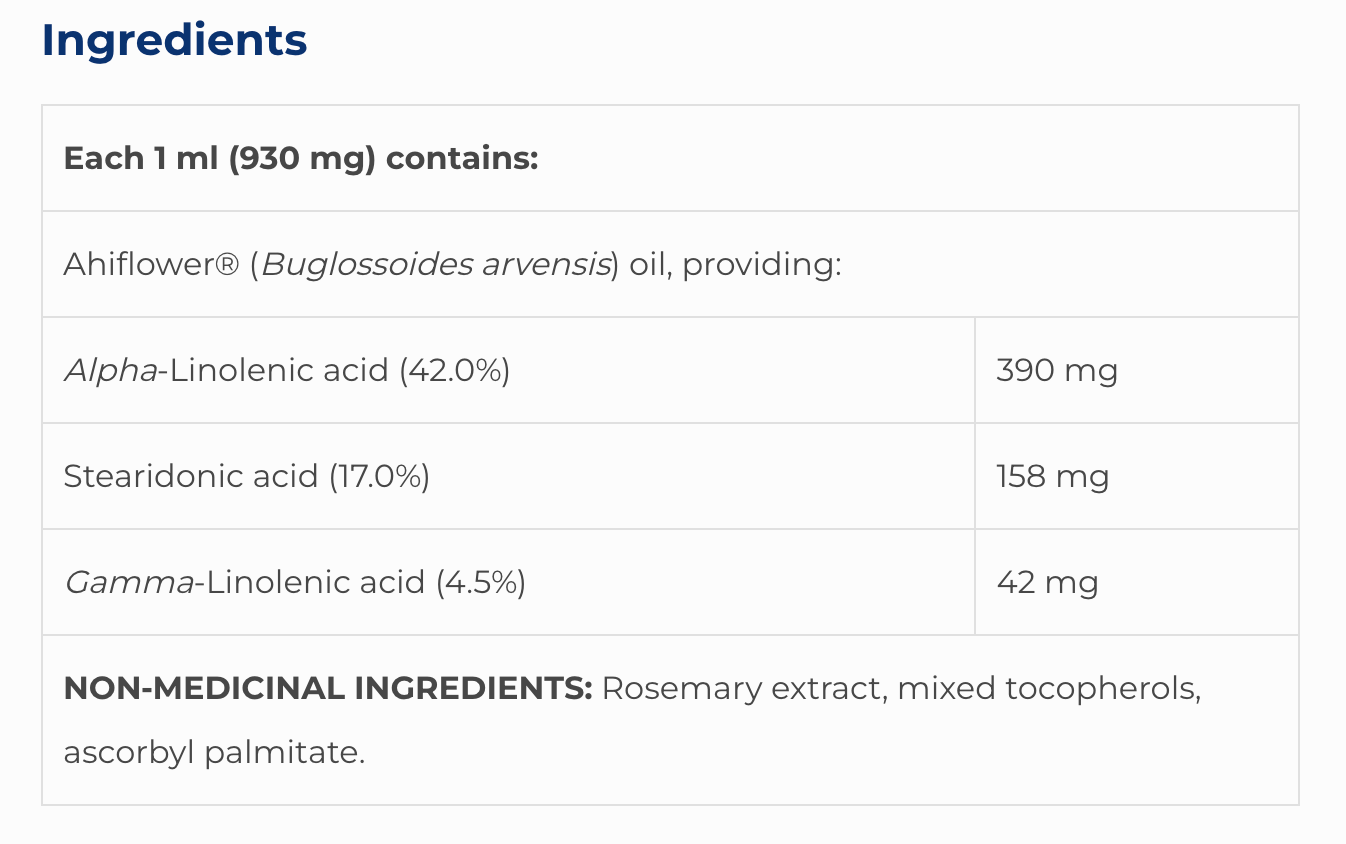Click the Stearidonic acid label
Image resolution: width=1346 pixels, height=844 pixels.
pyautogui.click(x=190, y=476)
